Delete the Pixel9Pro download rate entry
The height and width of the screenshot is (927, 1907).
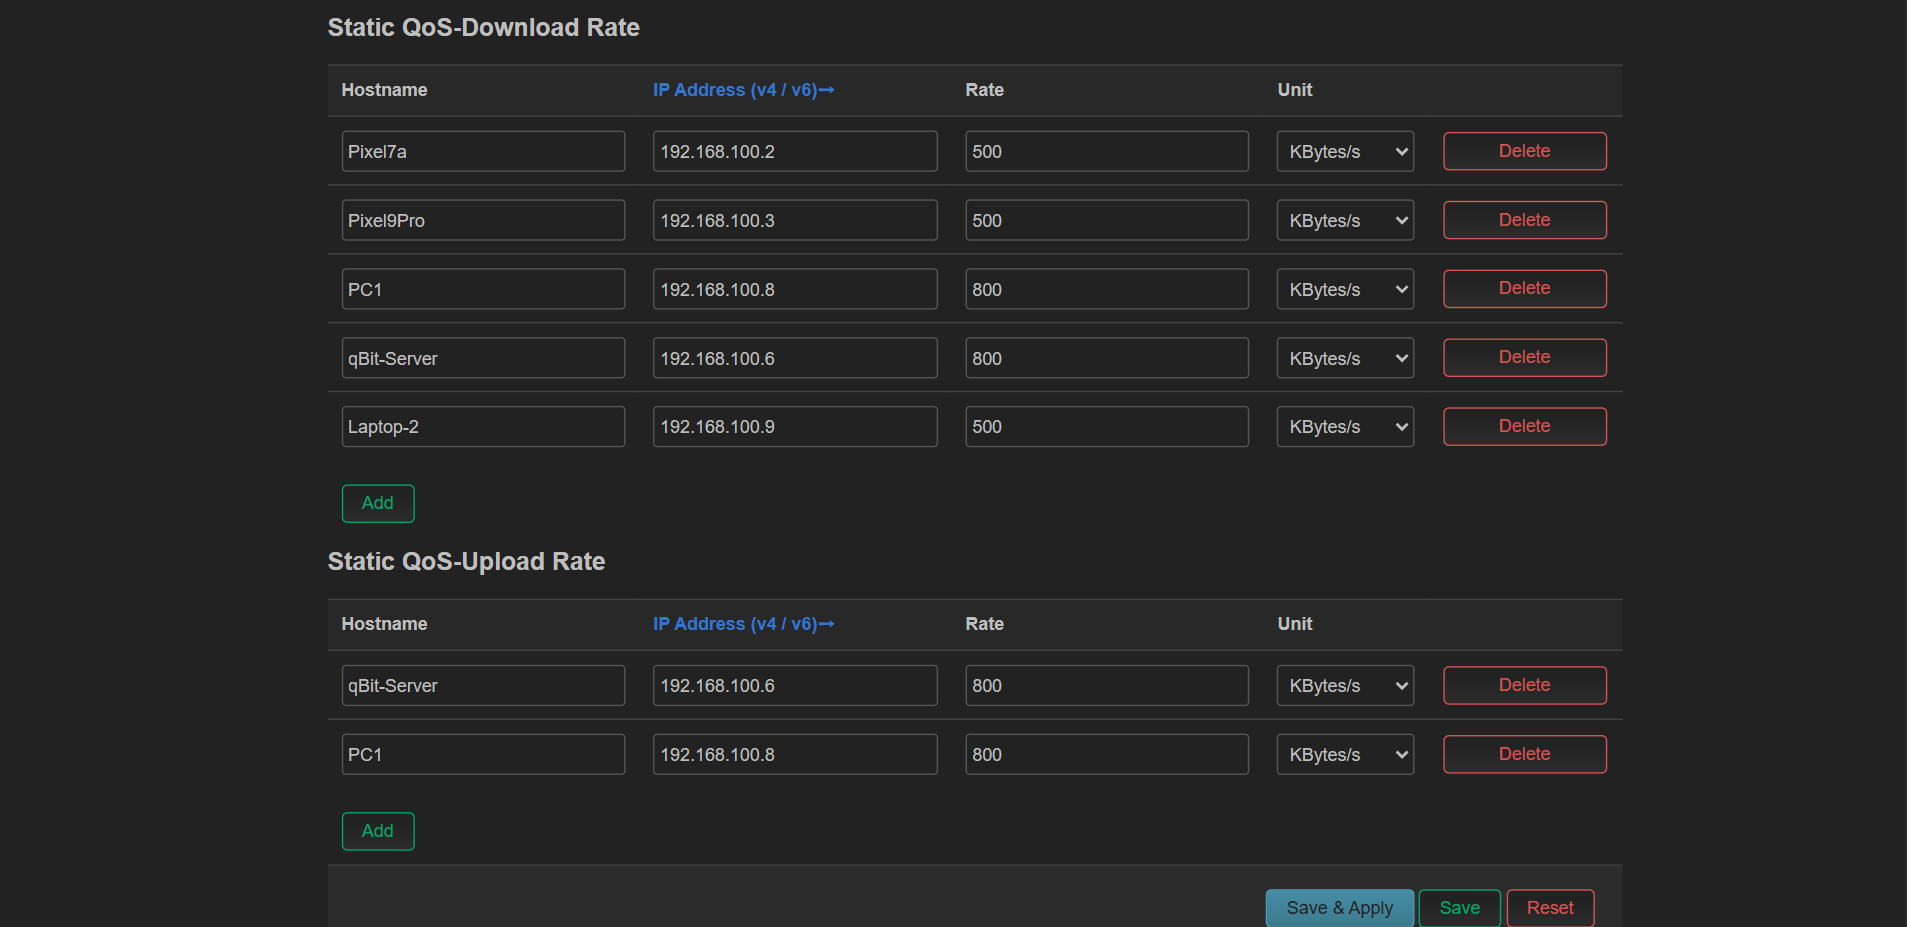pos(1524,220)
